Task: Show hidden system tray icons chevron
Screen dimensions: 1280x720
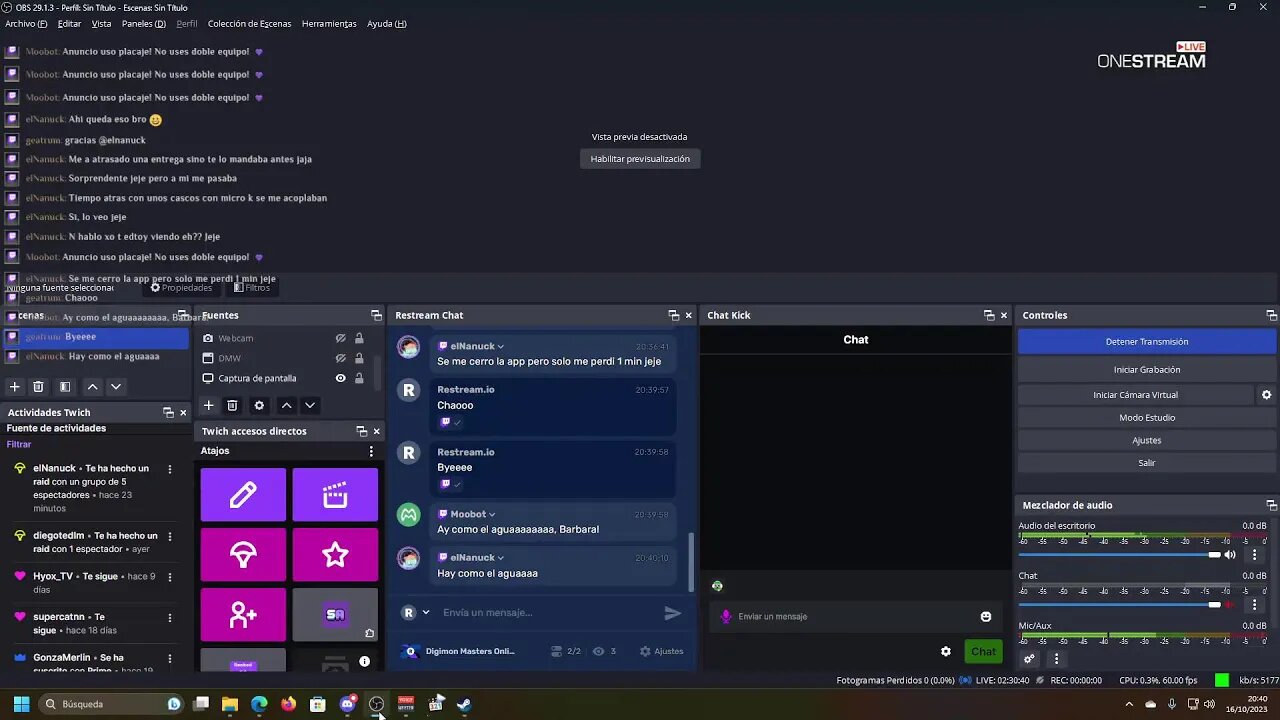Action: pyautogui.click(x=1129, y=704)
